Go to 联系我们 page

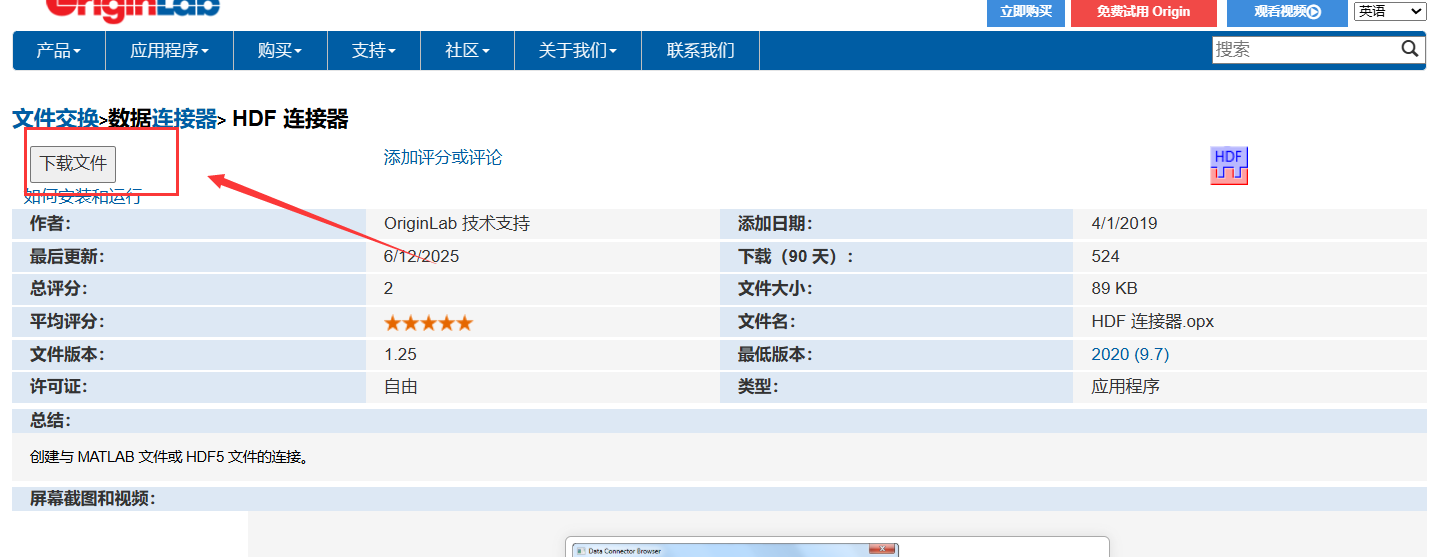pyautogui.click(x=700, y=50)
